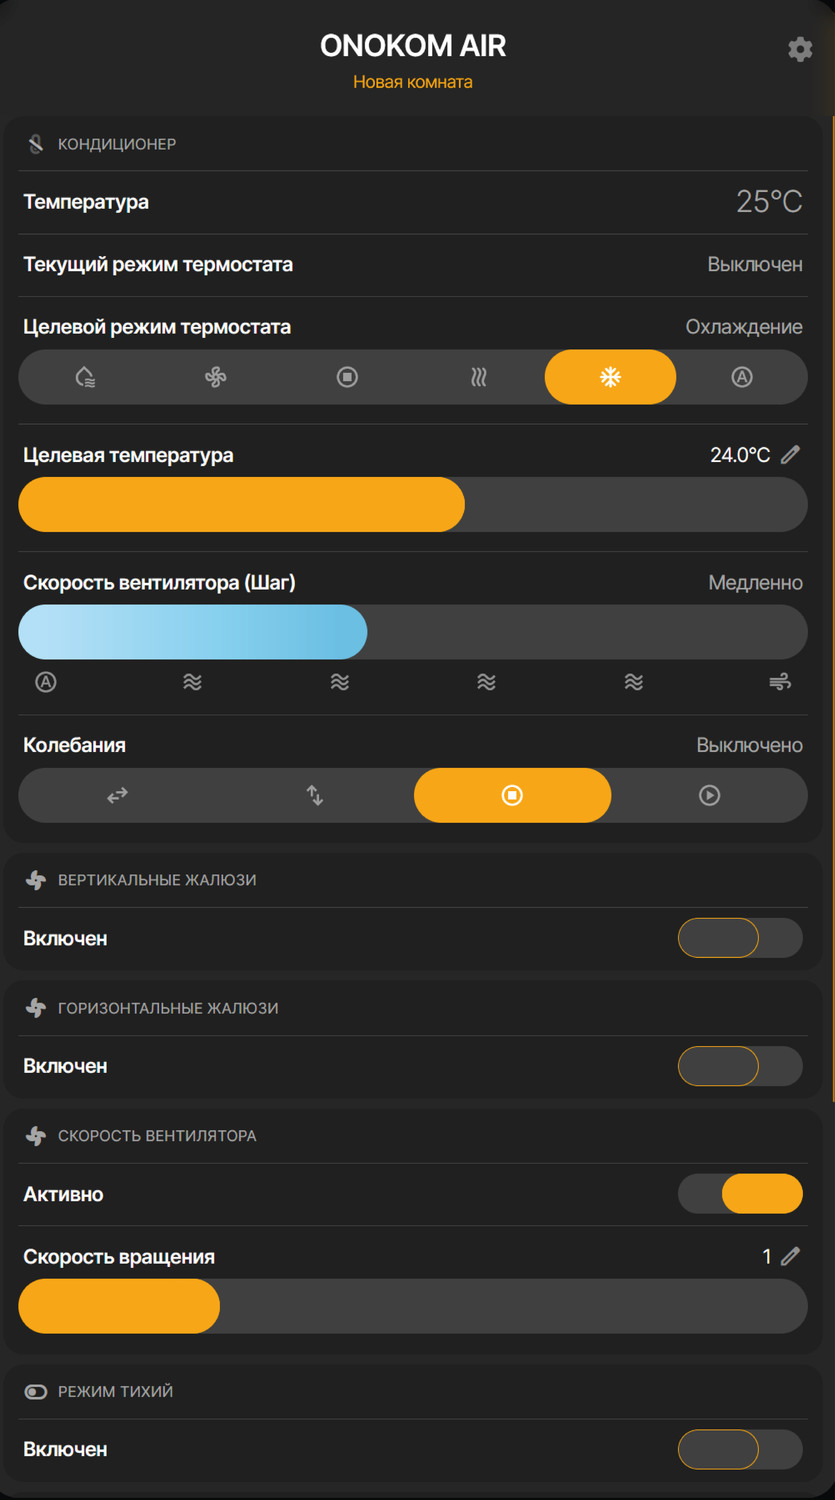Screen dimensions: 835x1500
Task: Select fan-only thermostat mode
Action: [216, 377]
